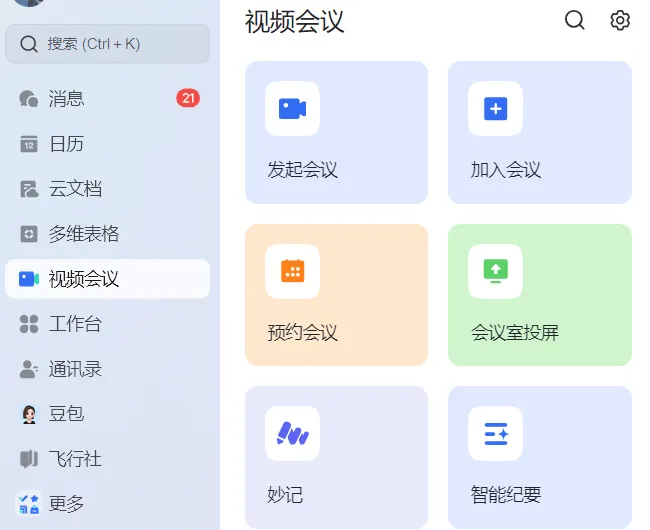Click the 妙记 card
This screenshot has height=530, width=650.
tap(336, 457)
